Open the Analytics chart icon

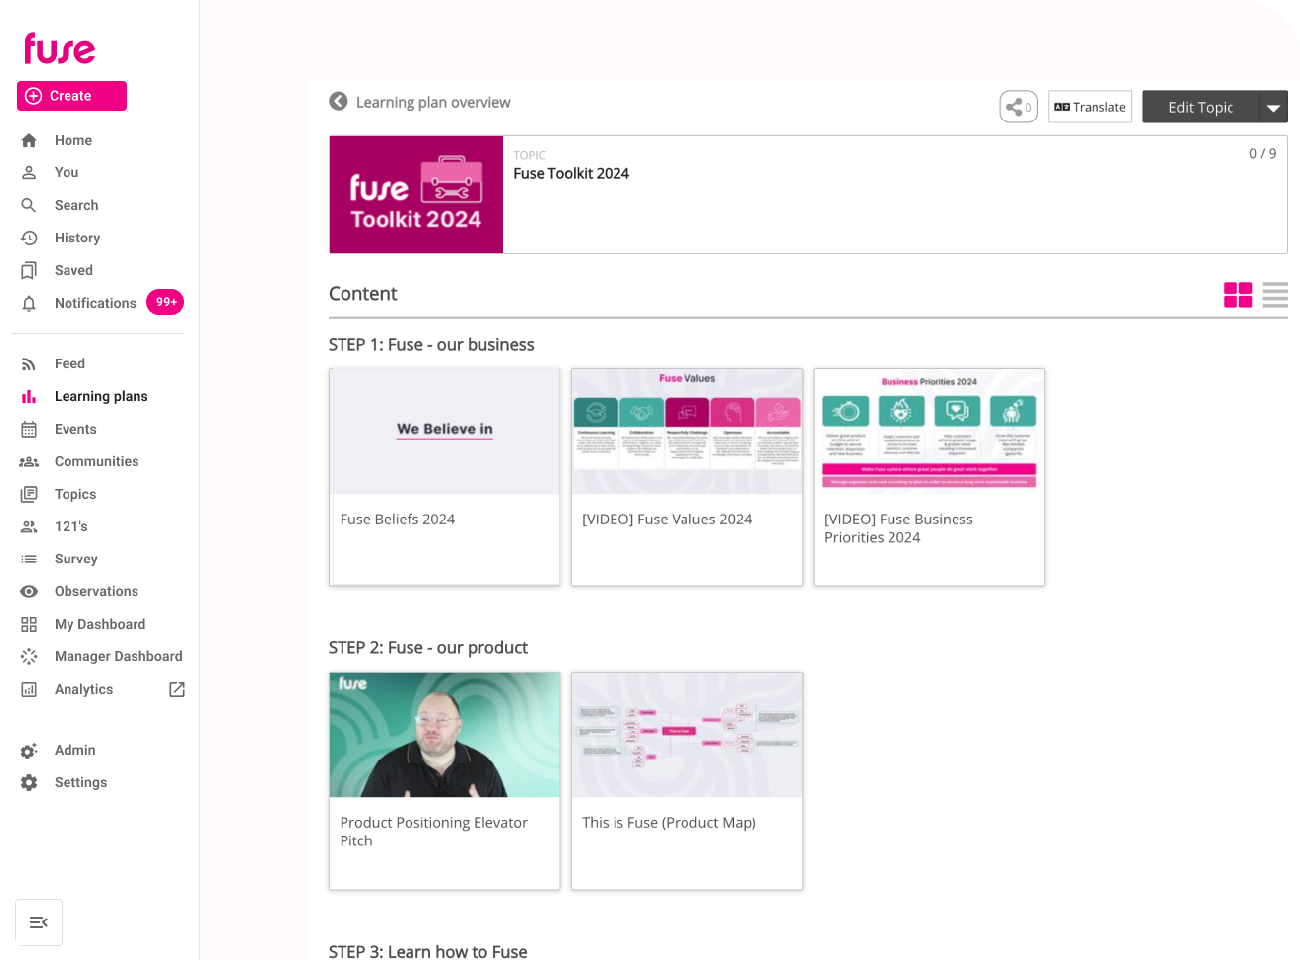29,690
